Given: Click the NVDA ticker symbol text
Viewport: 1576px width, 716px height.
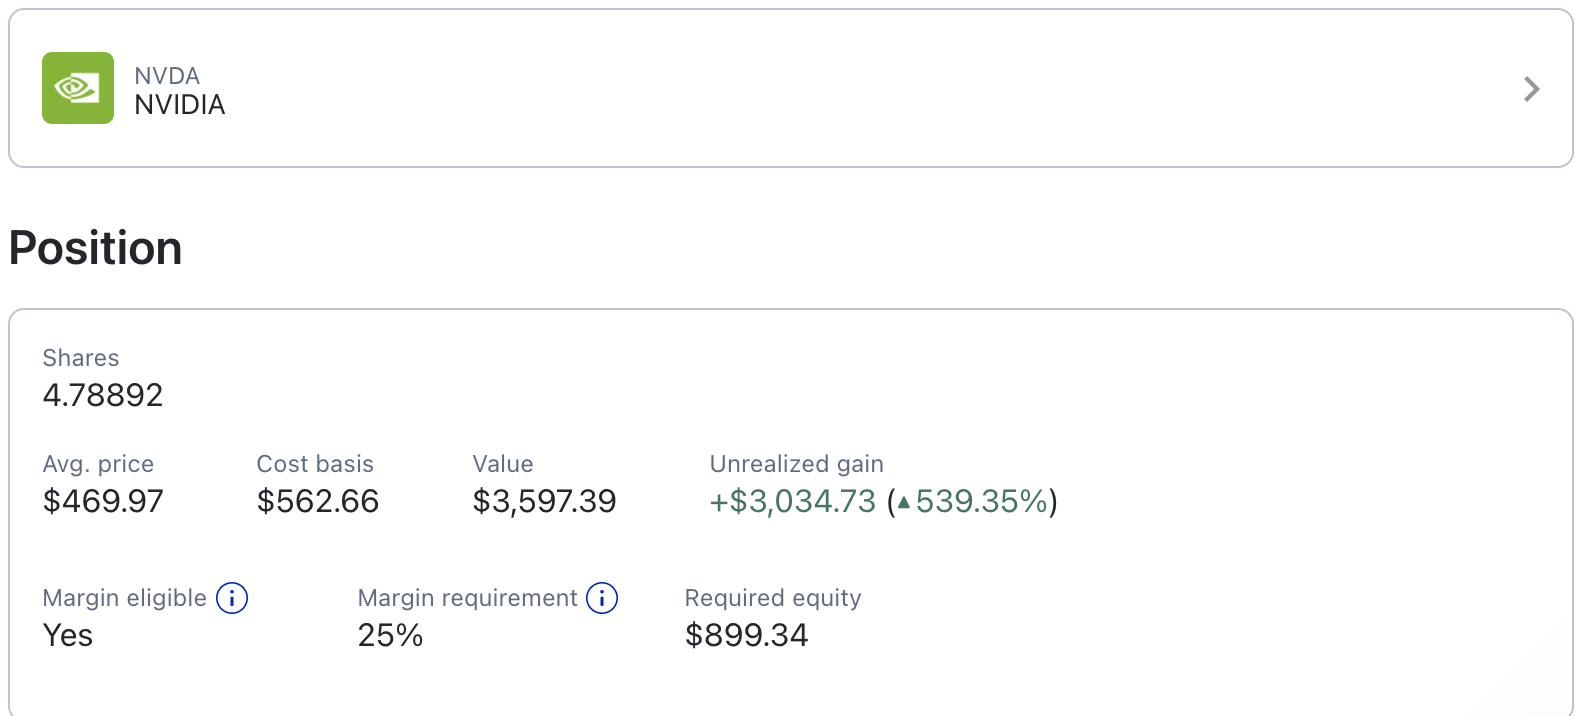Looking at the screenshot, I should [x=167, y=76].
